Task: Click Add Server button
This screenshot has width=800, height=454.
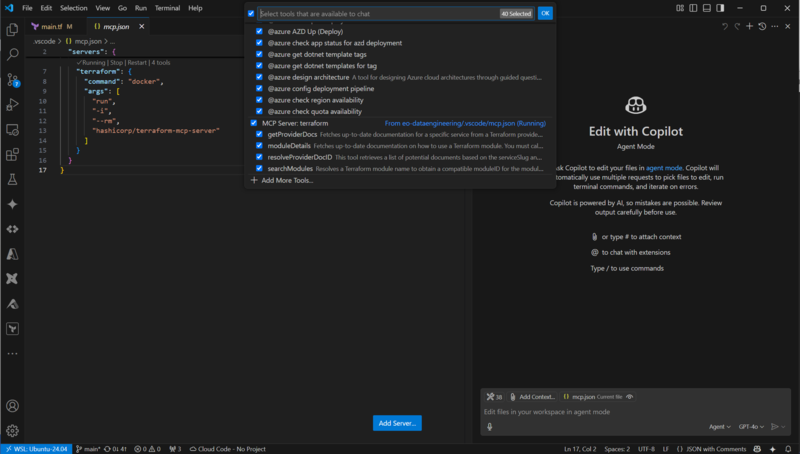Action: pos(397,423)
